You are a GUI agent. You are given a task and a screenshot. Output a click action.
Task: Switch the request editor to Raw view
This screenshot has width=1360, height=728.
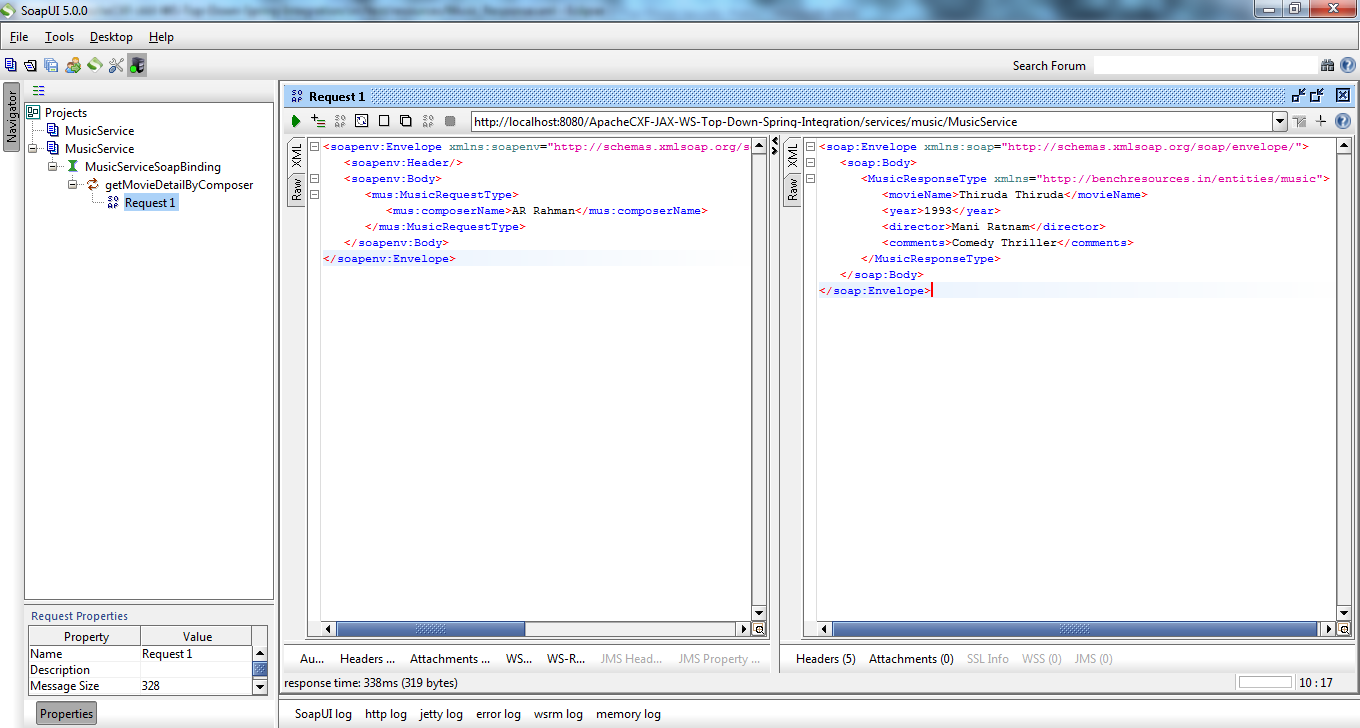[x=297, y=190]
